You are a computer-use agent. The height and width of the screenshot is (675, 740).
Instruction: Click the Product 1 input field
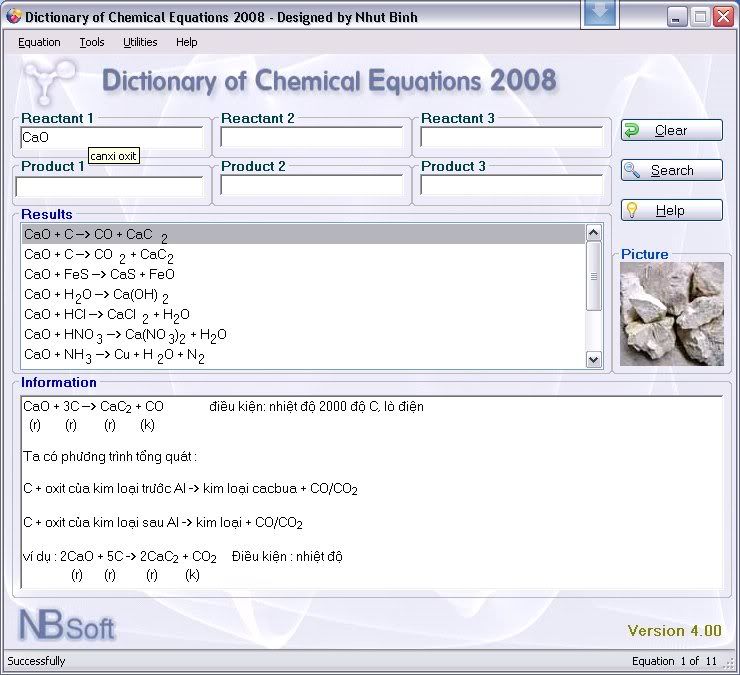(x=109, y=186)
